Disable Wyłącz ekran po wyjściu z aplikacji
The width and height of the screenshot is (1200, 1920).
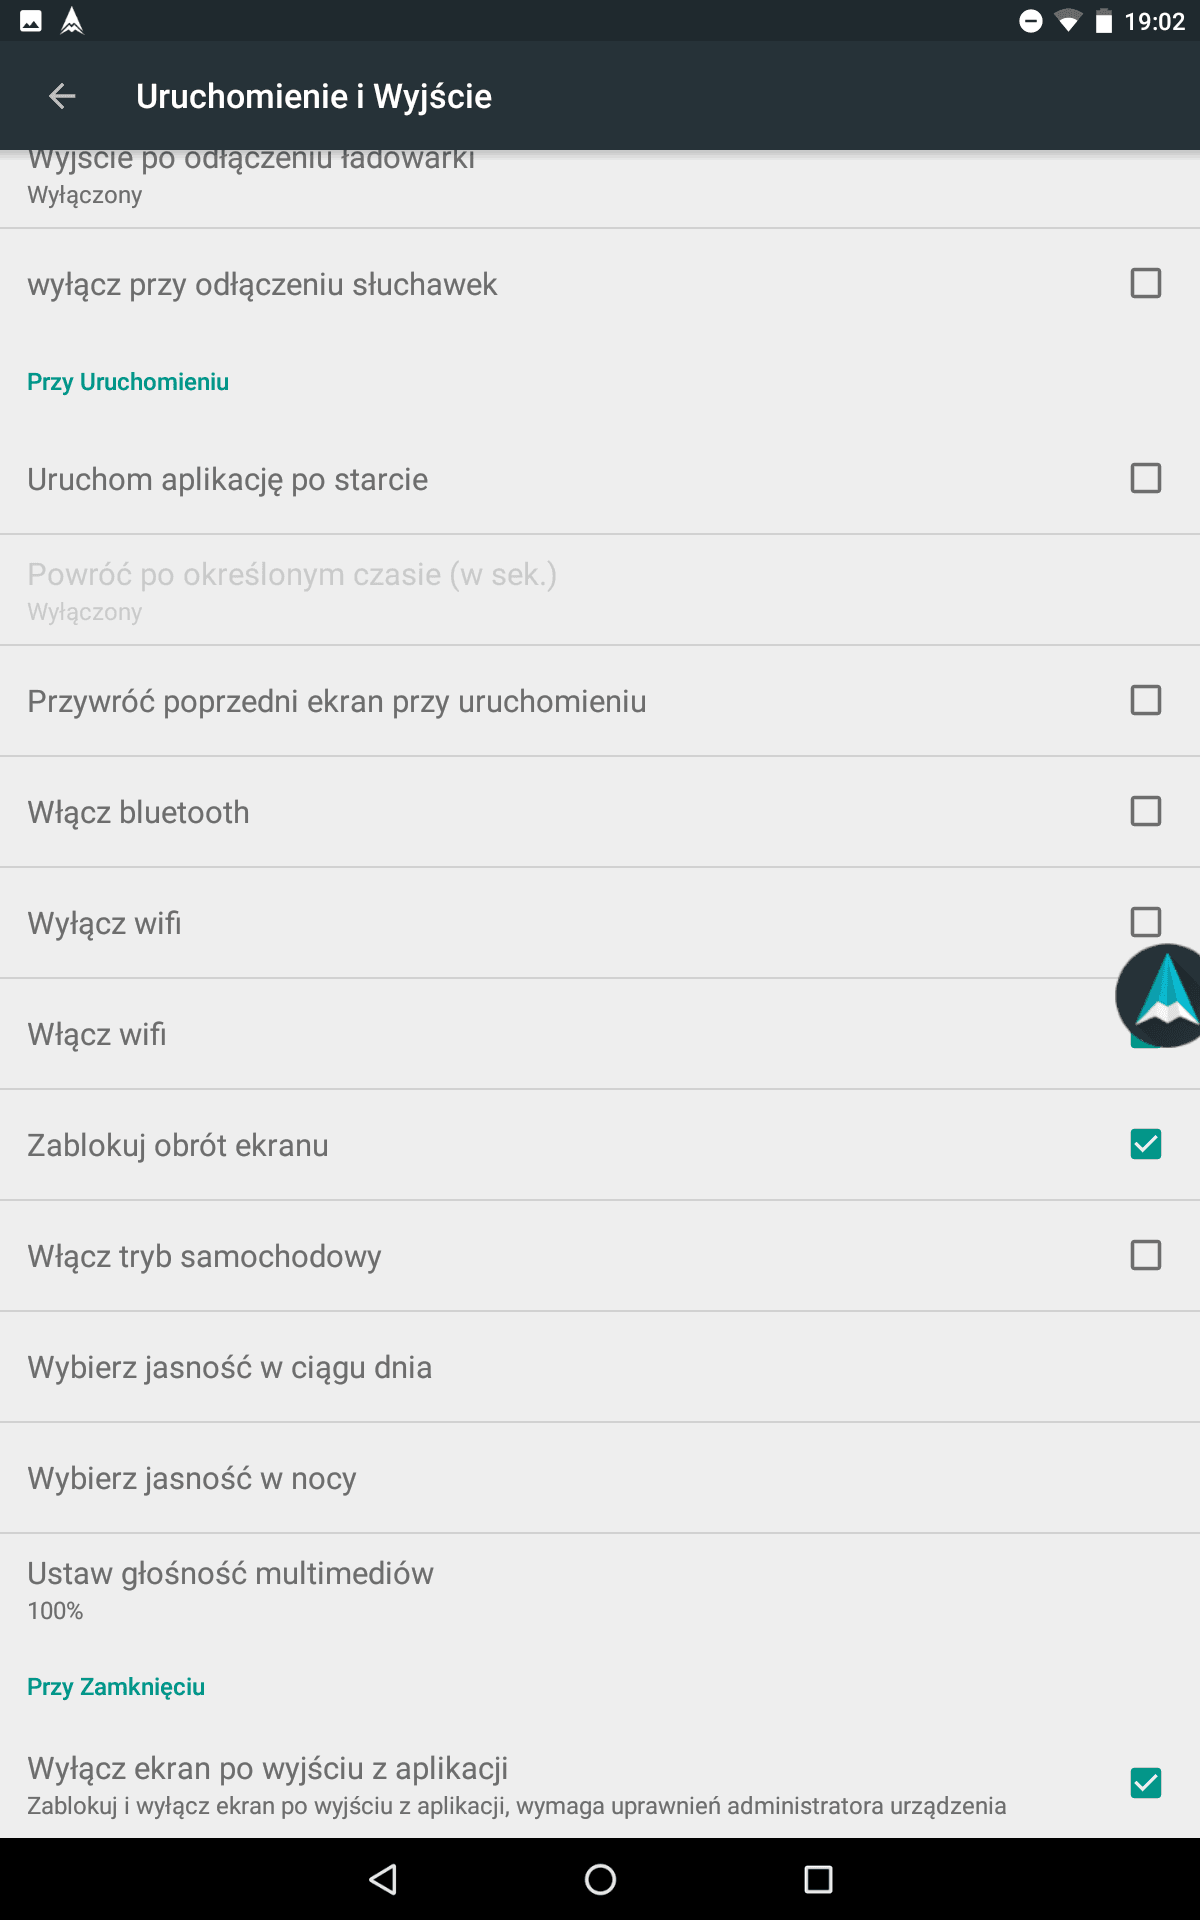coord(1146,1783)
